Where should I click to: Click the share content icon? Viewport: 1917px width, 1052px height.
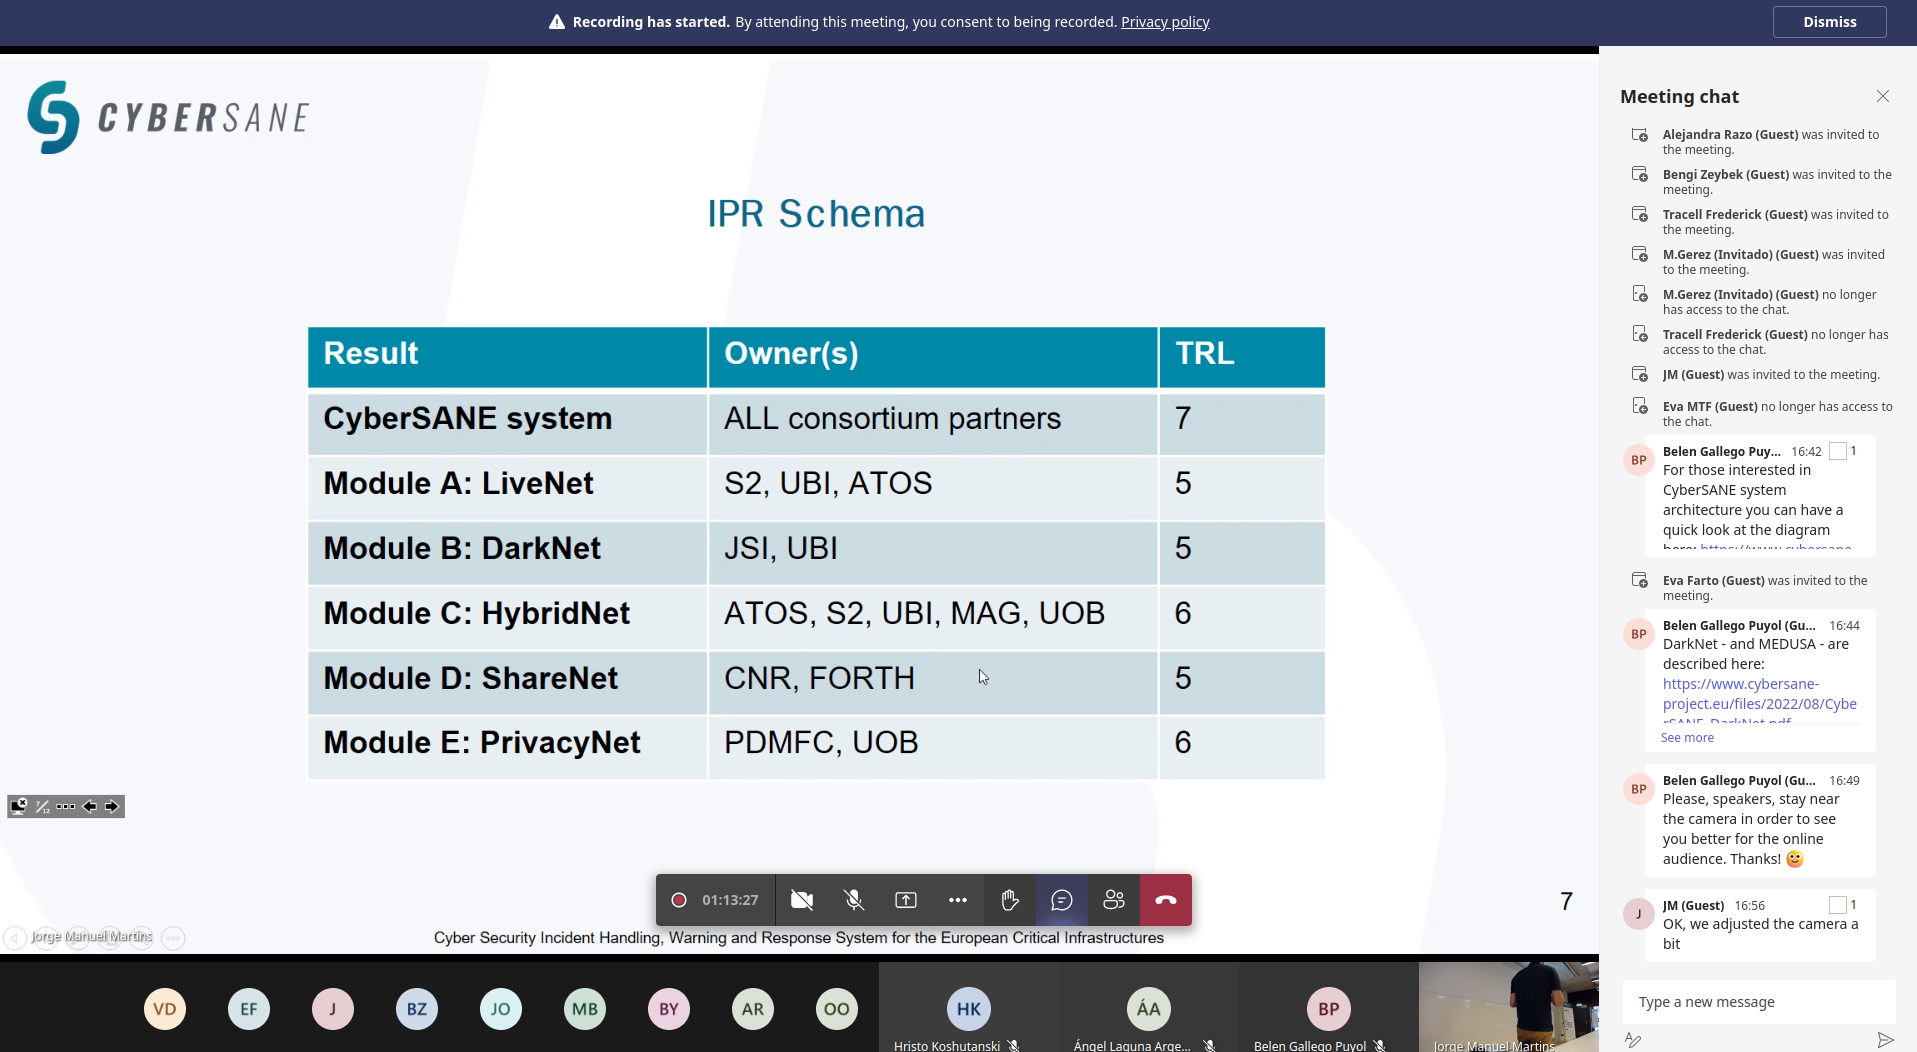point(906,900)
